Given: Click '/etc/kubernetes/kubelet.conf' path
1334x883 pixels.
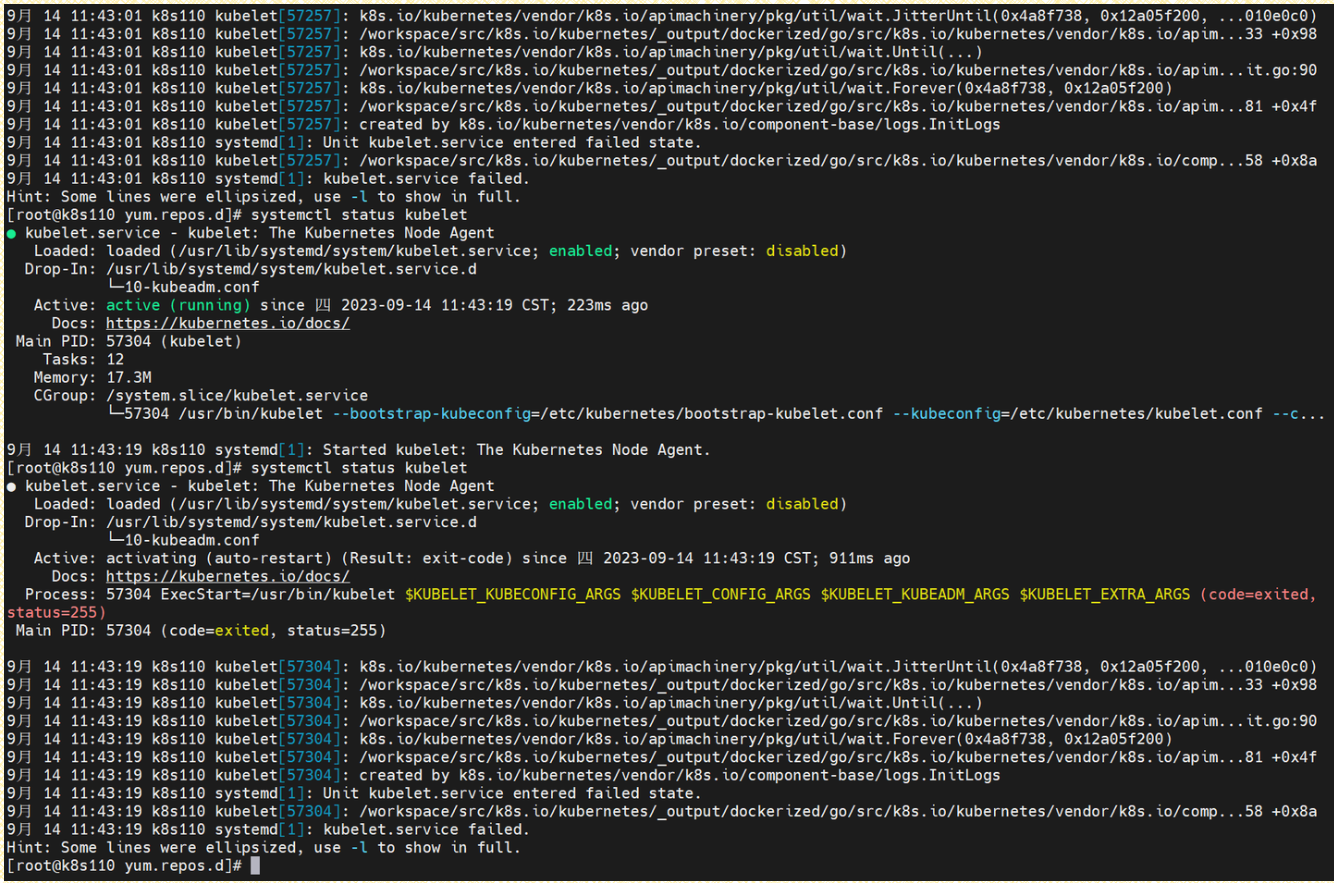Looking at the screenshot, I should point(1135,413).
